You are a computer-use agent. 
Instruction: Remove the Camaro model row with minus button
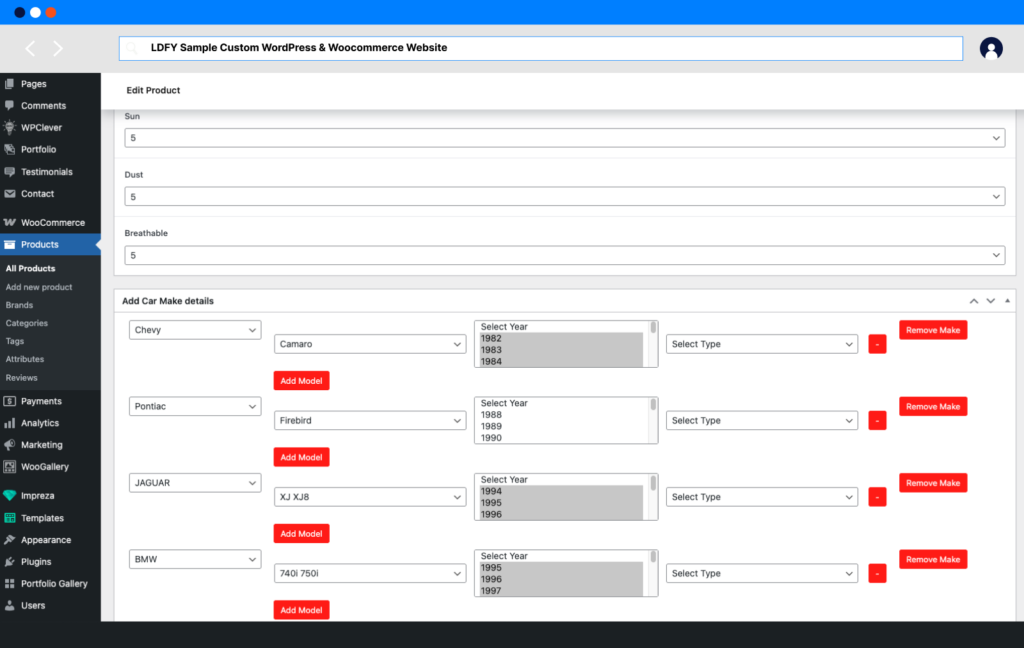[x=877, y=344]
